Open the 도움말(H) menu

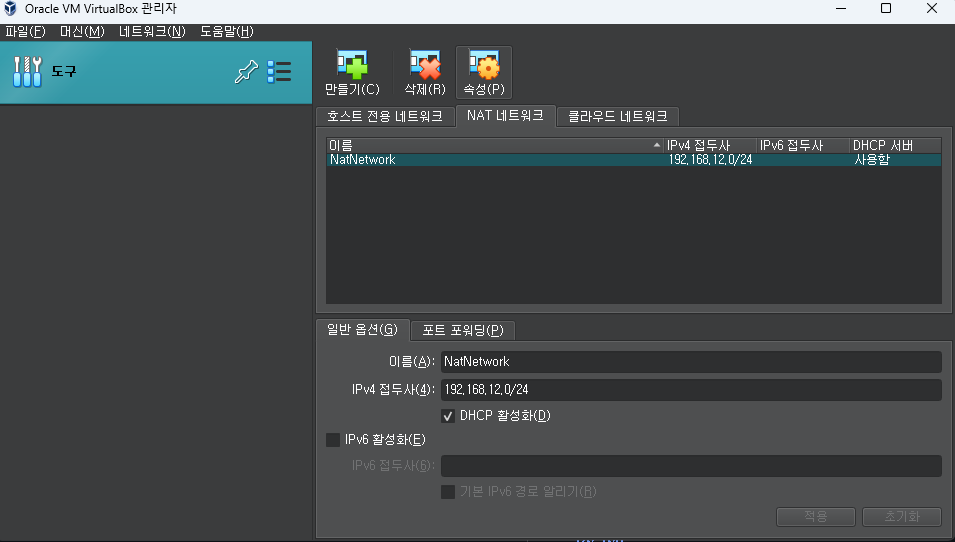(227, 32)
